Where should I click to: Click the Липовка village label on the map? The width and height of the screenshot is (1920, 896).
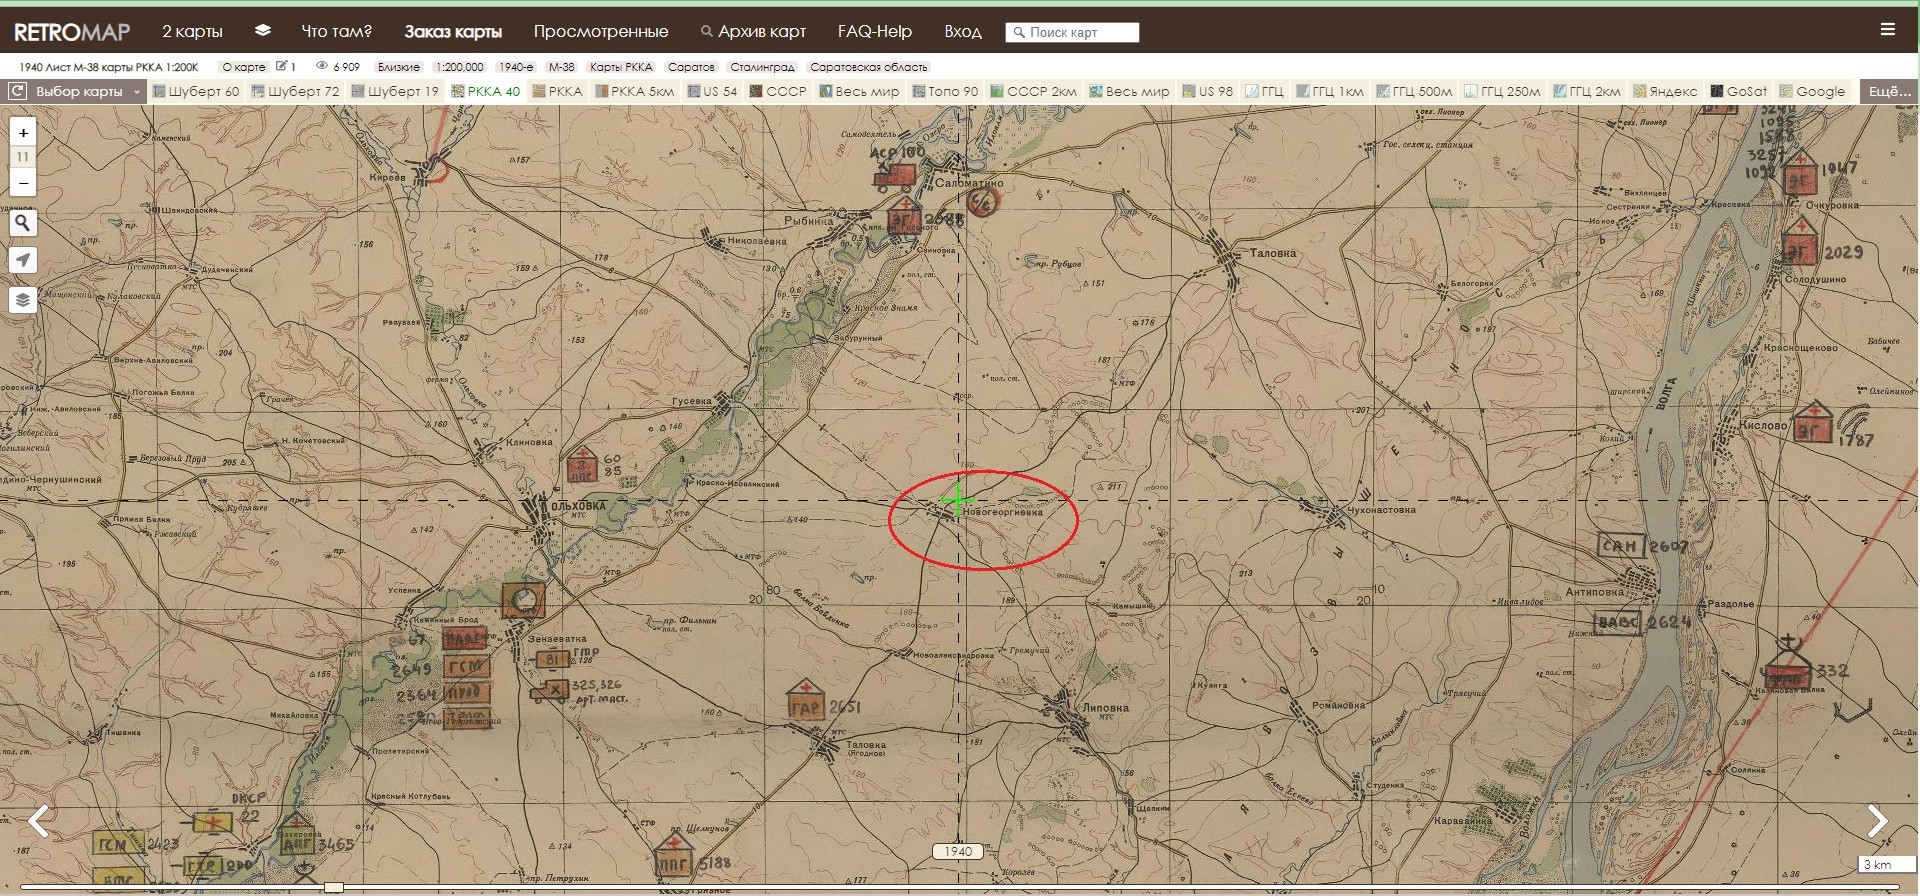pyautogui.click(x=1105, y=708)
